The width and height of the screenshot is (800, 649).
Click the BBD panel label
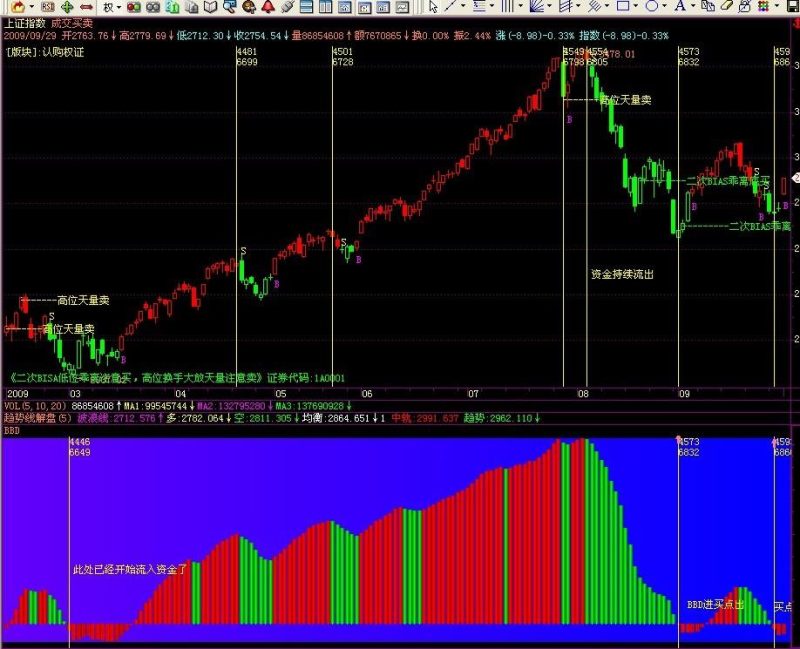pos(12,431)
